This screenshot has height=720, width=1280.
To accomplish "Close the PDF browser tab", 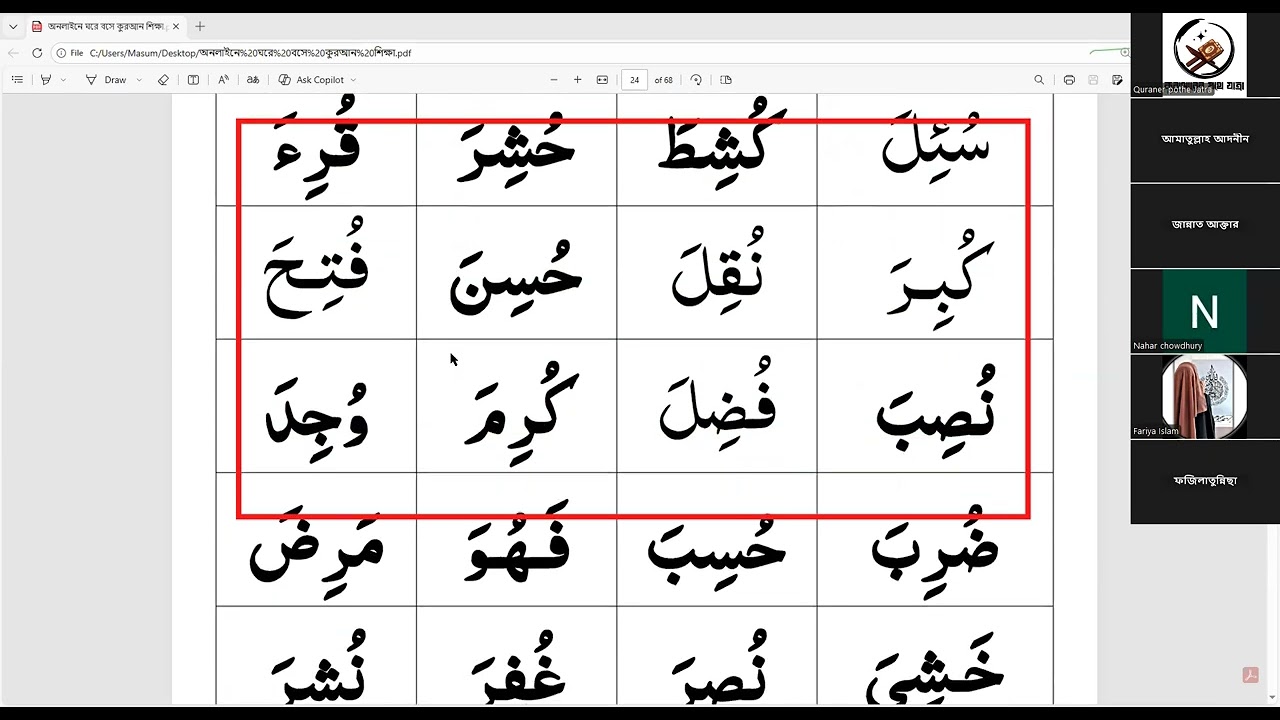I will tap(176, 26).
